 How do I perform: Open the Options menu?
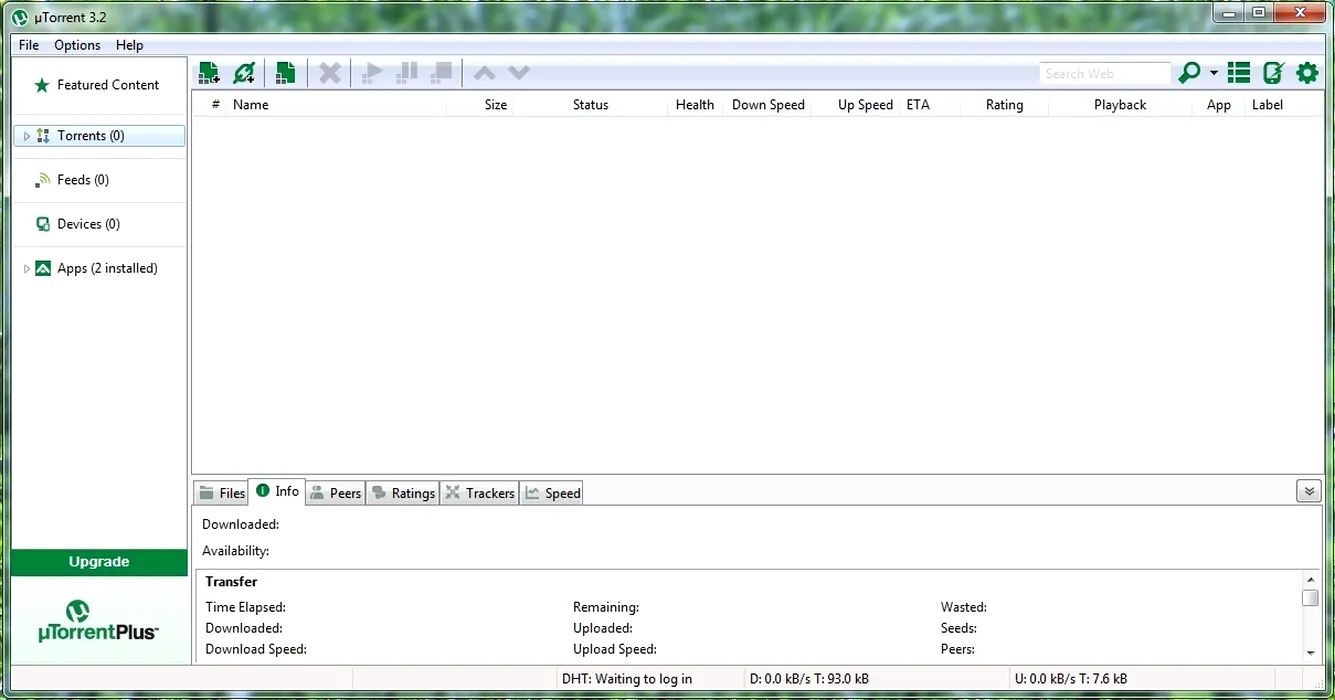pyautogui.click(x=77, y=45)
